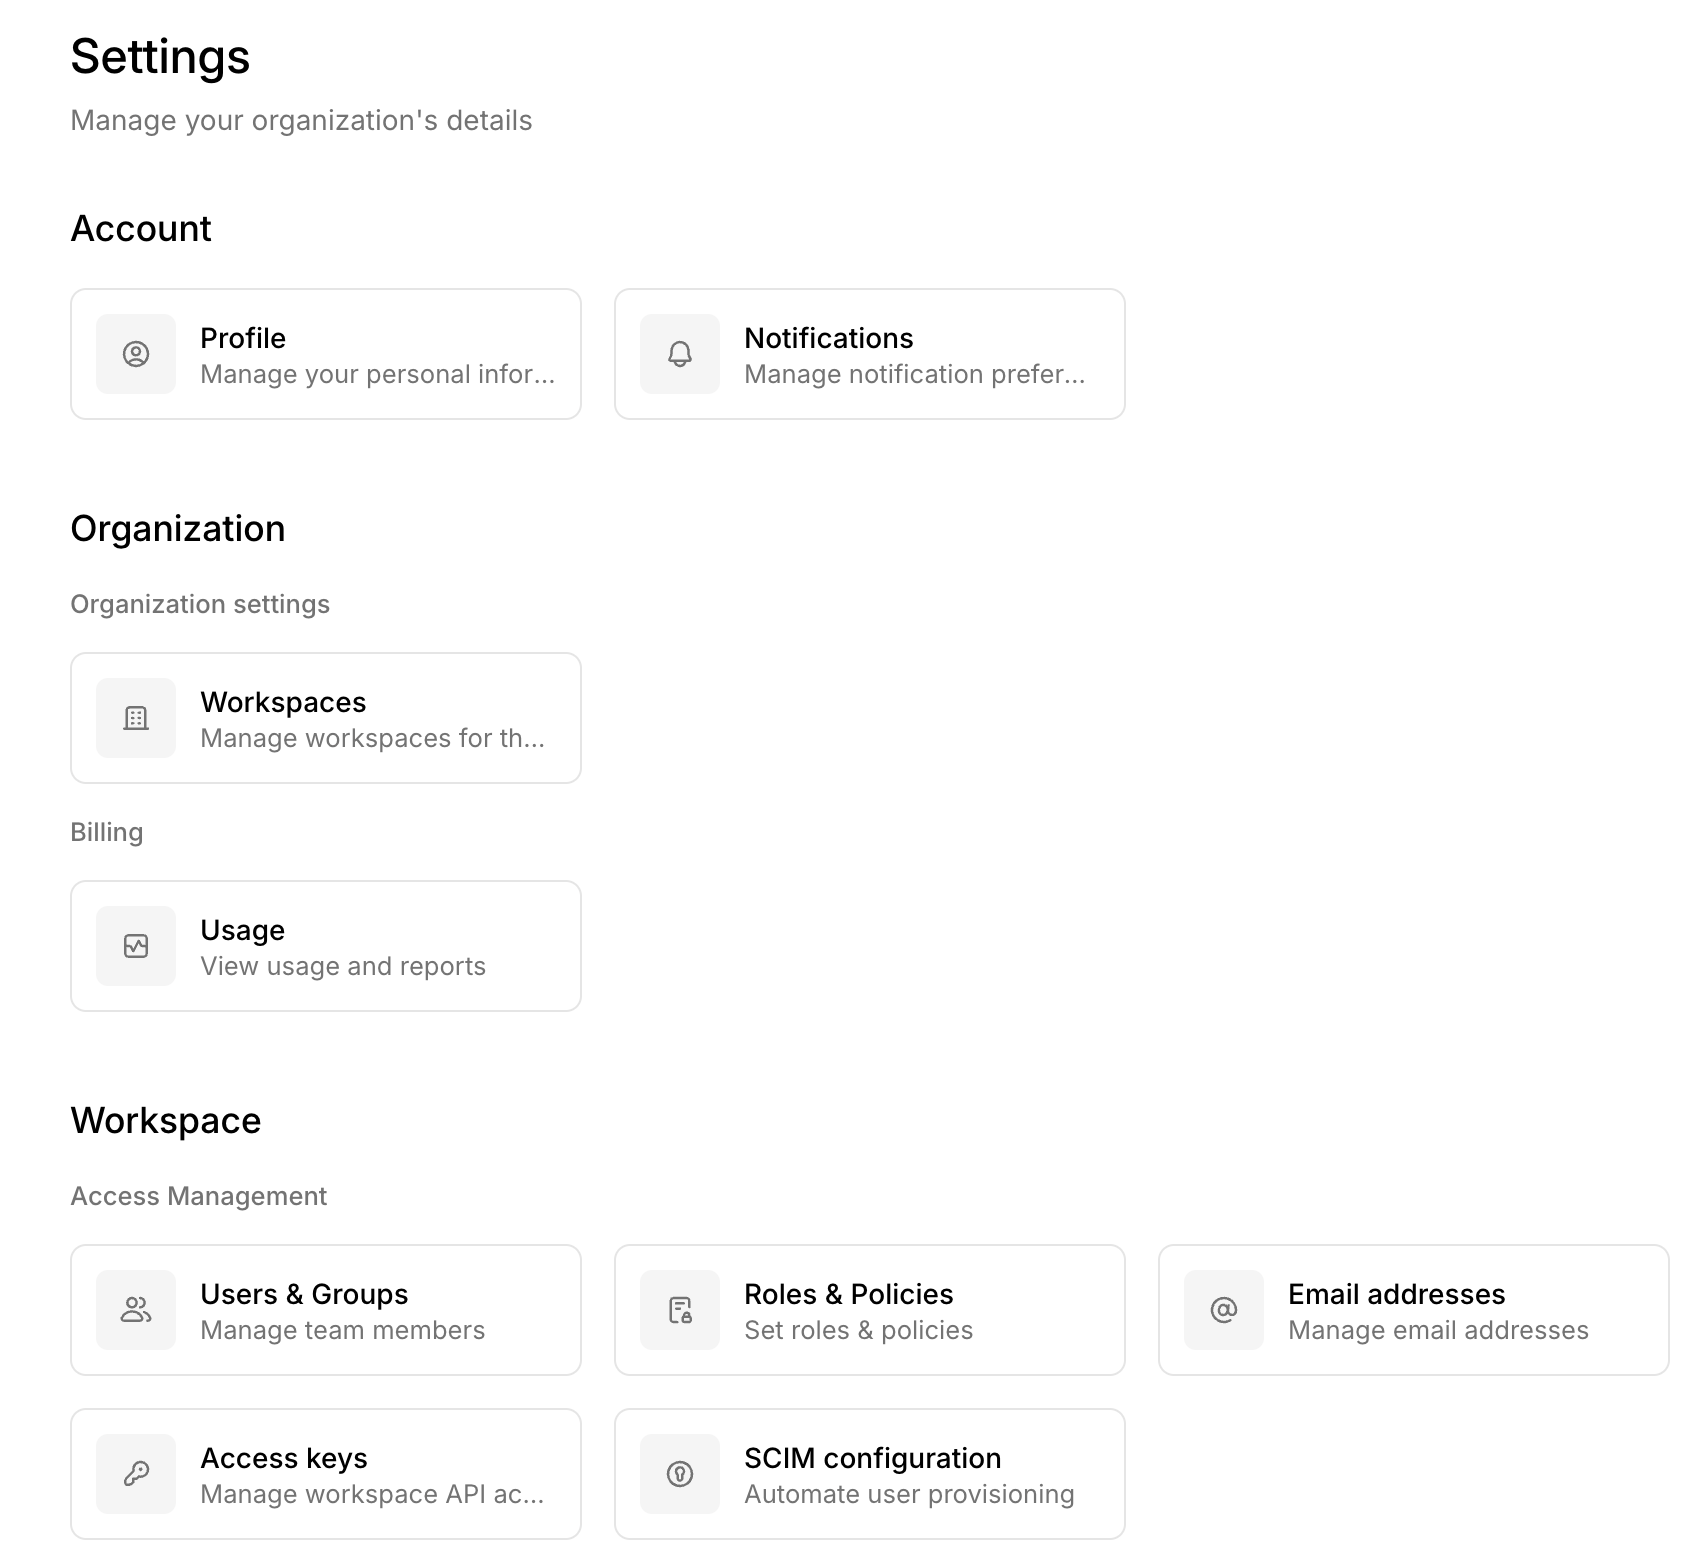
Task: Open Email addresses title
Action: tap(1396, 1294)
